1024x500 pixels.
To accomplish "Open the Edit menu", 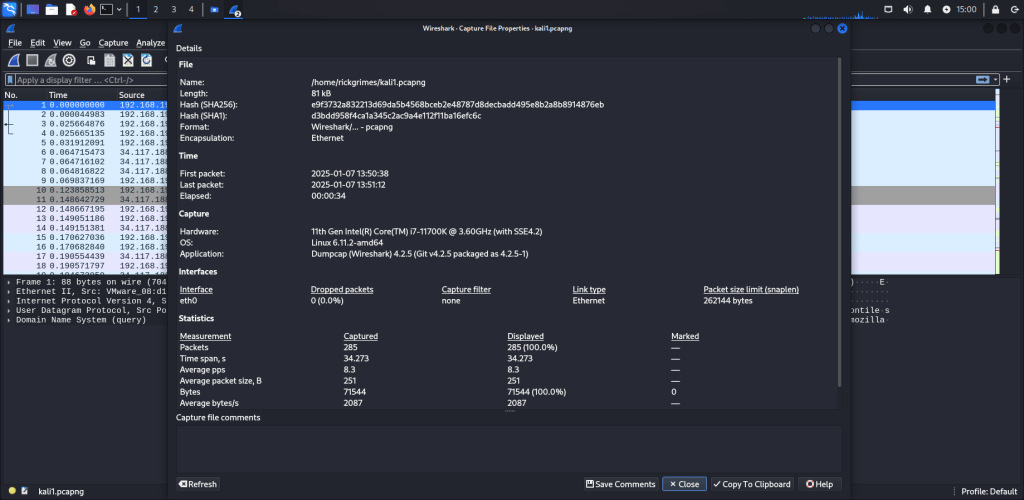I will (38, 43).
